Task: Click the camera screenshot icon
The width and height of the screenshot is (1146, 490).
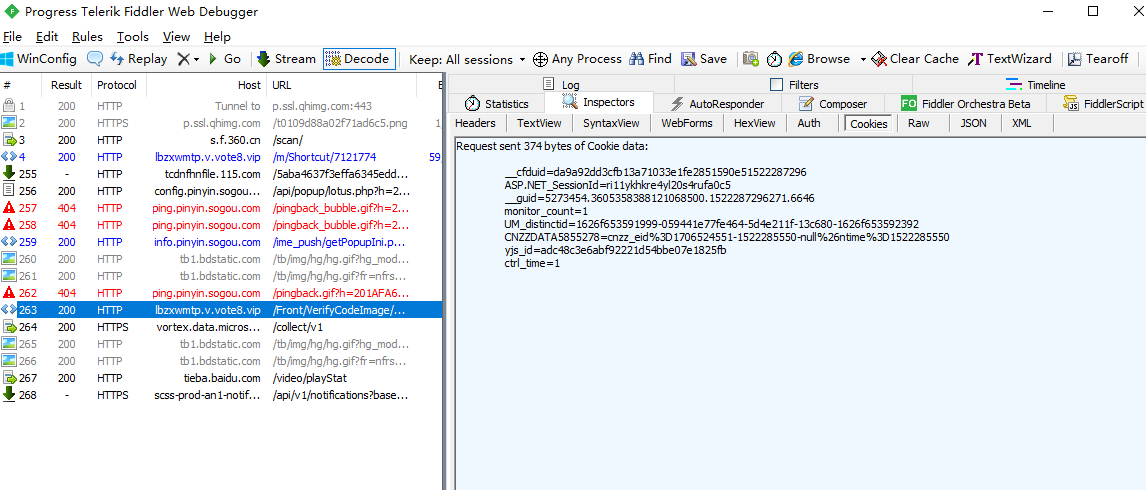Action: coord(751,59)
